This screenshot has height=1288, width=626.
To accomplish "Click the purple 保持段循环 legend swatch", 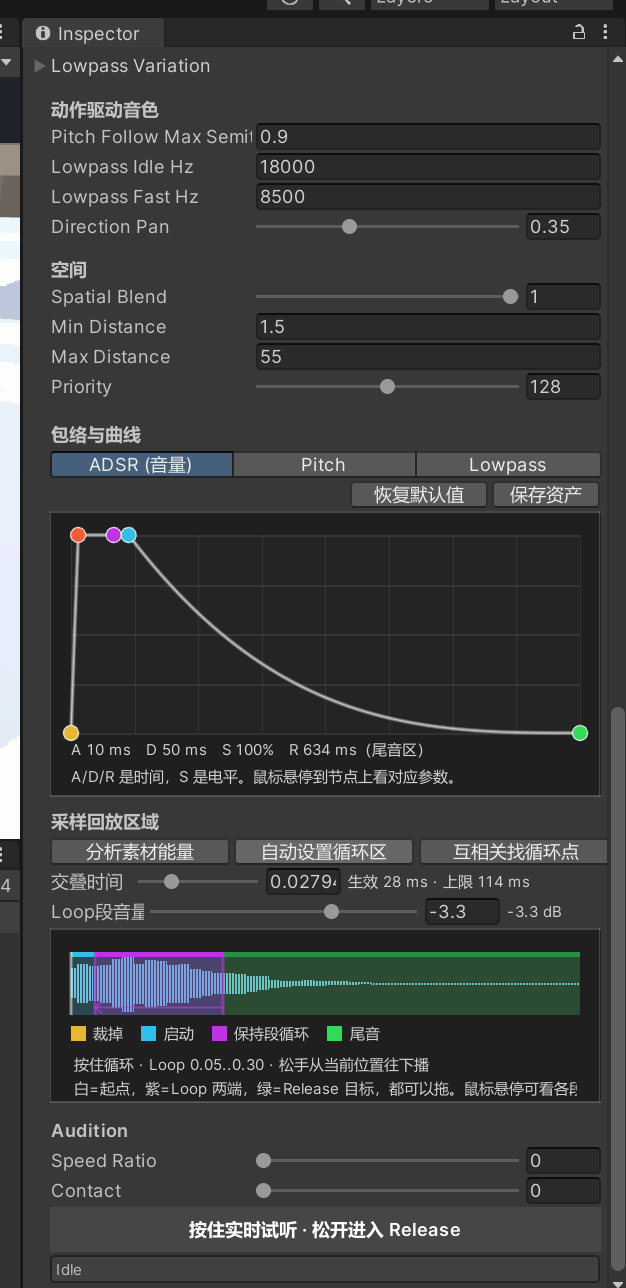I will click(x=219, y=1034).
